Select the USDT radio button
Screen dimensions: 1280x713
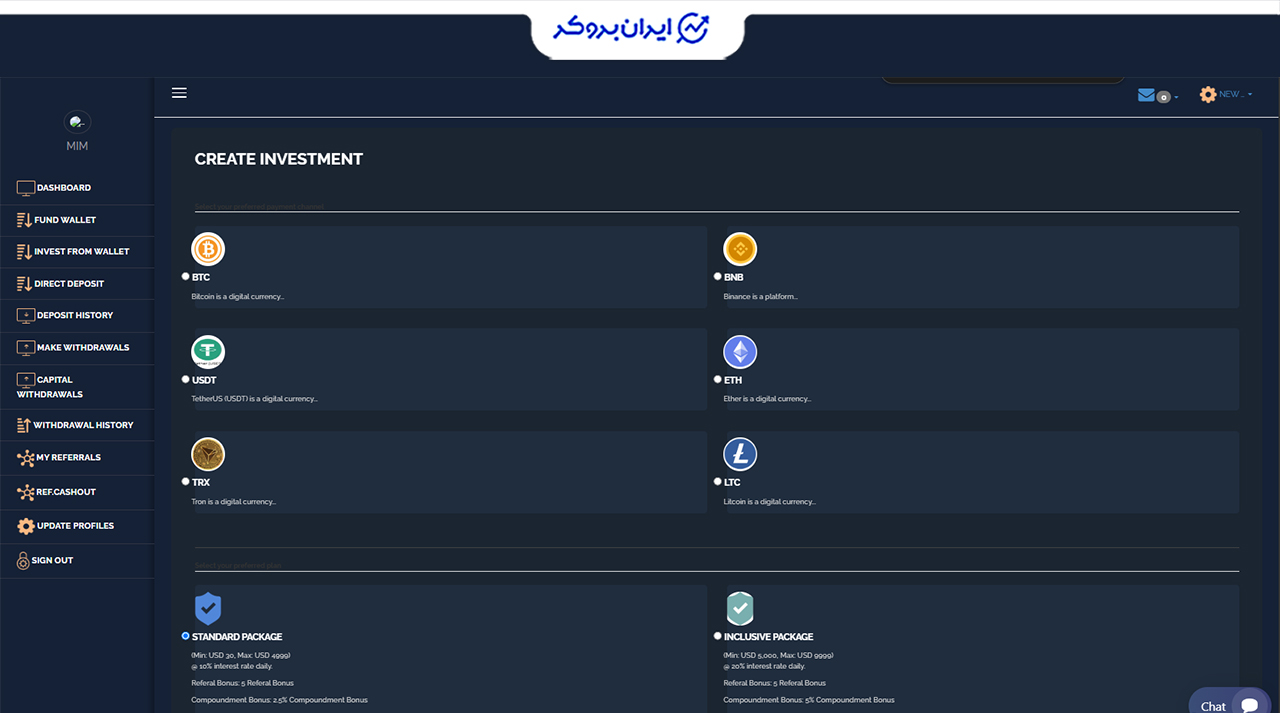(x=186, y=379)
